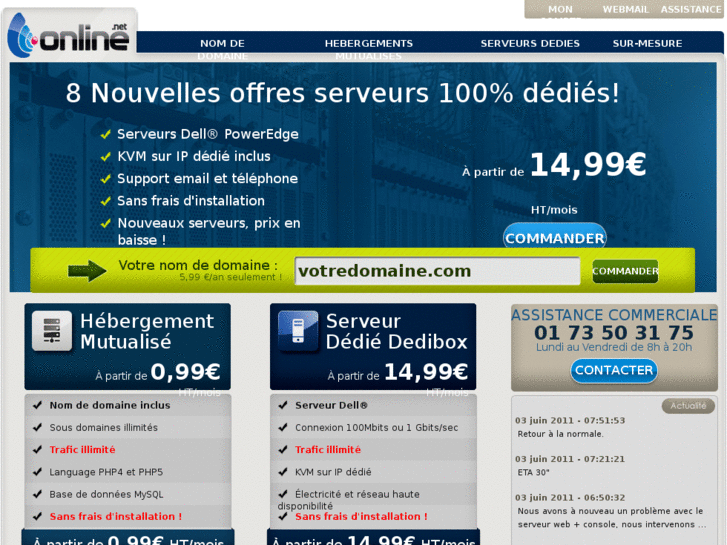Click the 8 Nouvelles offres serveurs headline
The width and height of the screenshot is (727, 545).
click(342, 93)
